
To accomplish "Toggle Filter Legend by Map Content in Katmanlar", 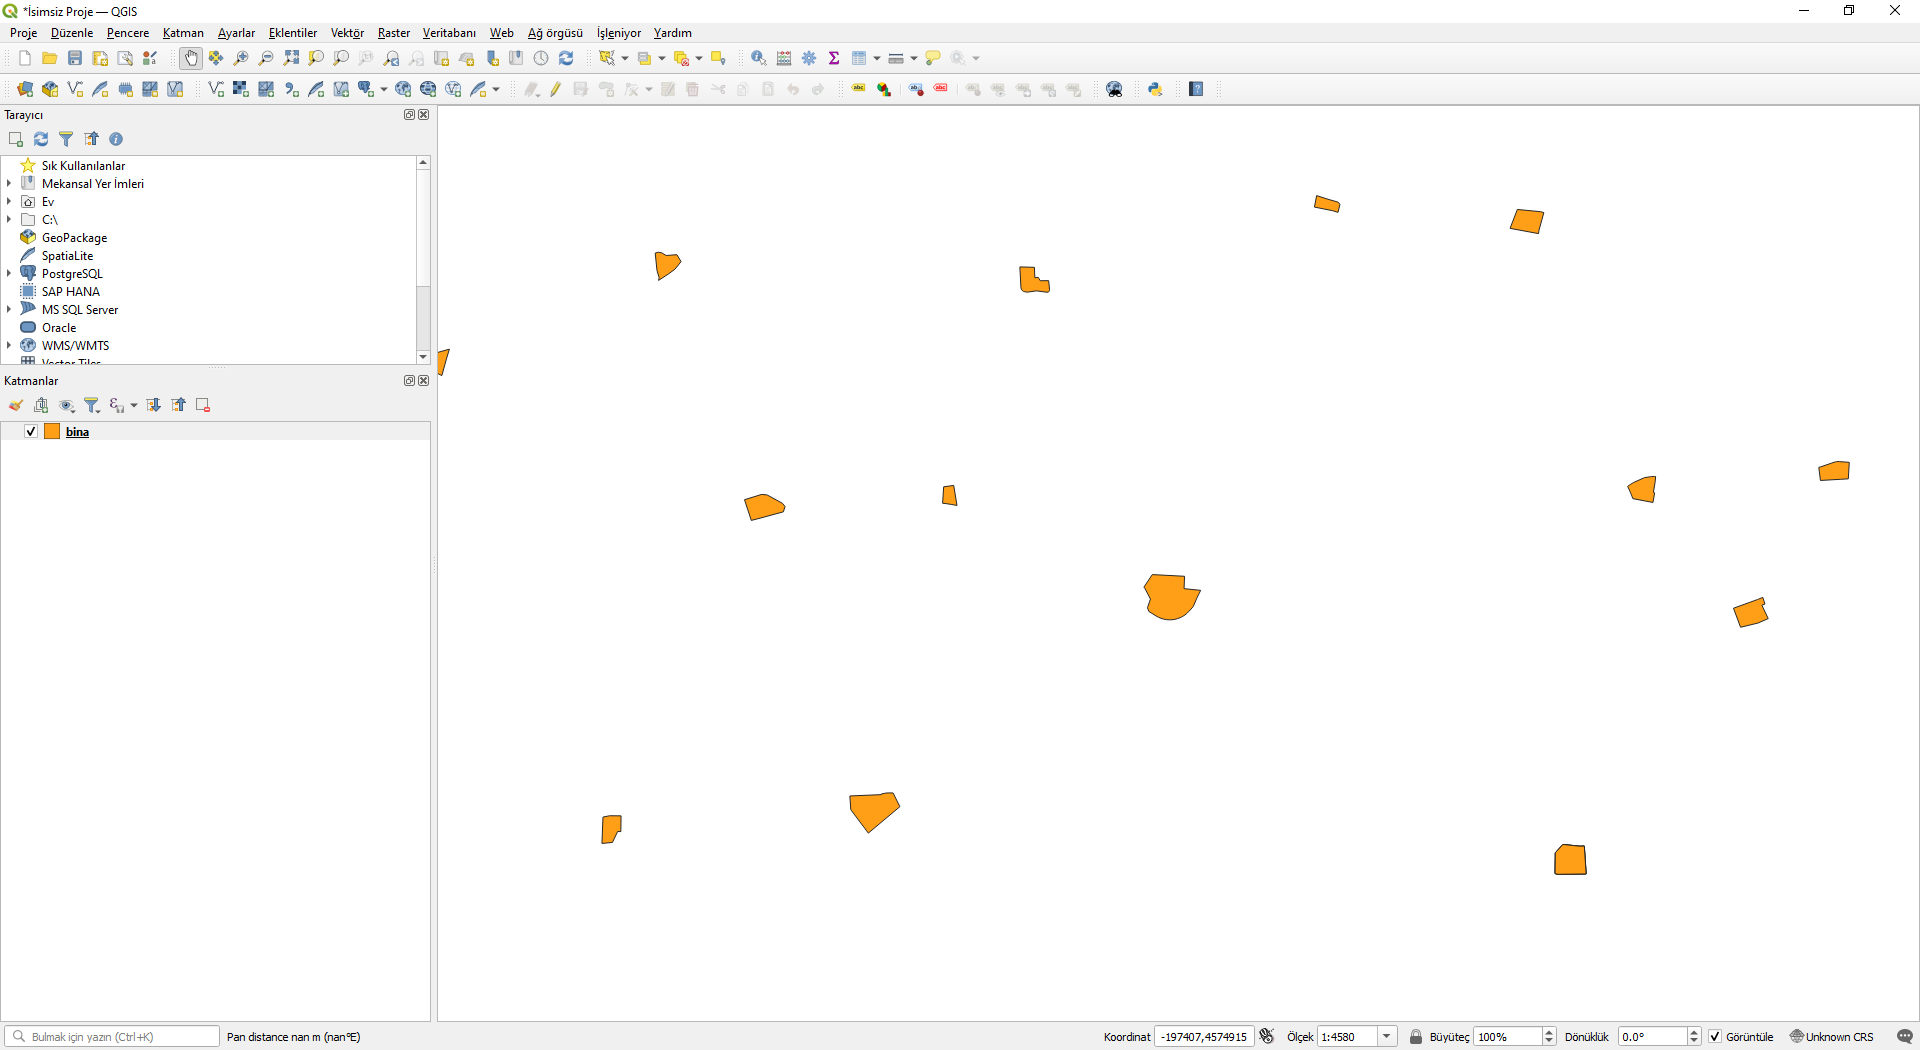I will (92, 405).
